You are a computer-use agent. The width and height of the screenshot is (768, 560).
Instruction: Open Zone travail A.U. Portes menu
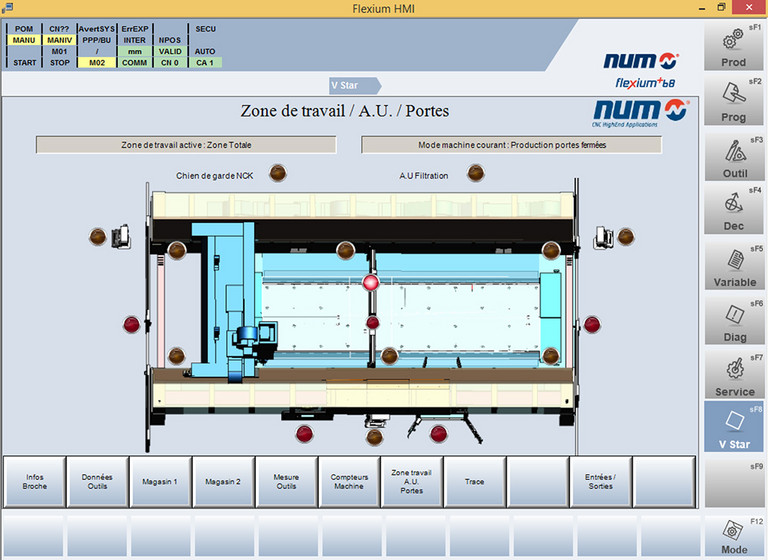[411, 481]
